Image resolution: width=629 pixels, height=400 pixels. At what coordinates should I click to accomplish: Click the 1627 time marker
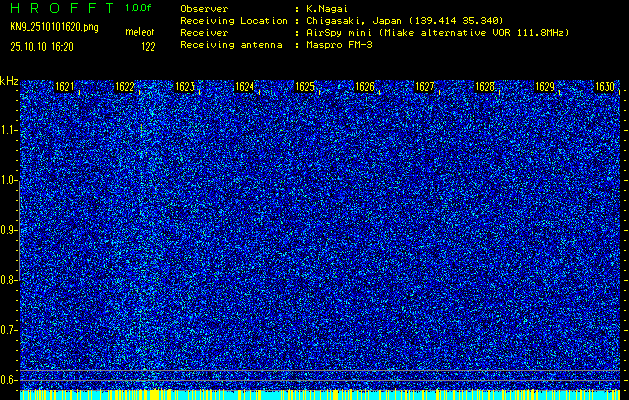[425, 87]
